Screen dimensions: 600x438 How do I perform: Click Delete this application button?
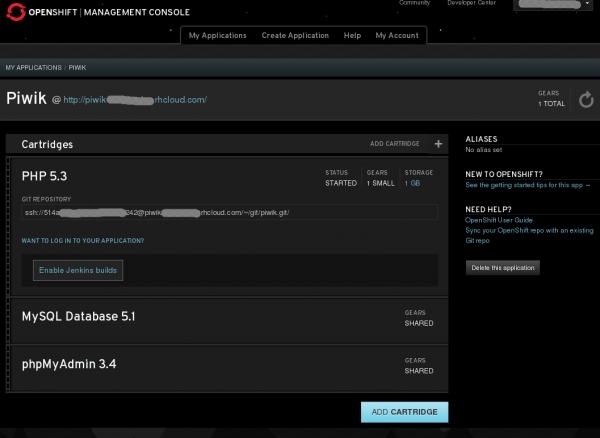[503, 268]
